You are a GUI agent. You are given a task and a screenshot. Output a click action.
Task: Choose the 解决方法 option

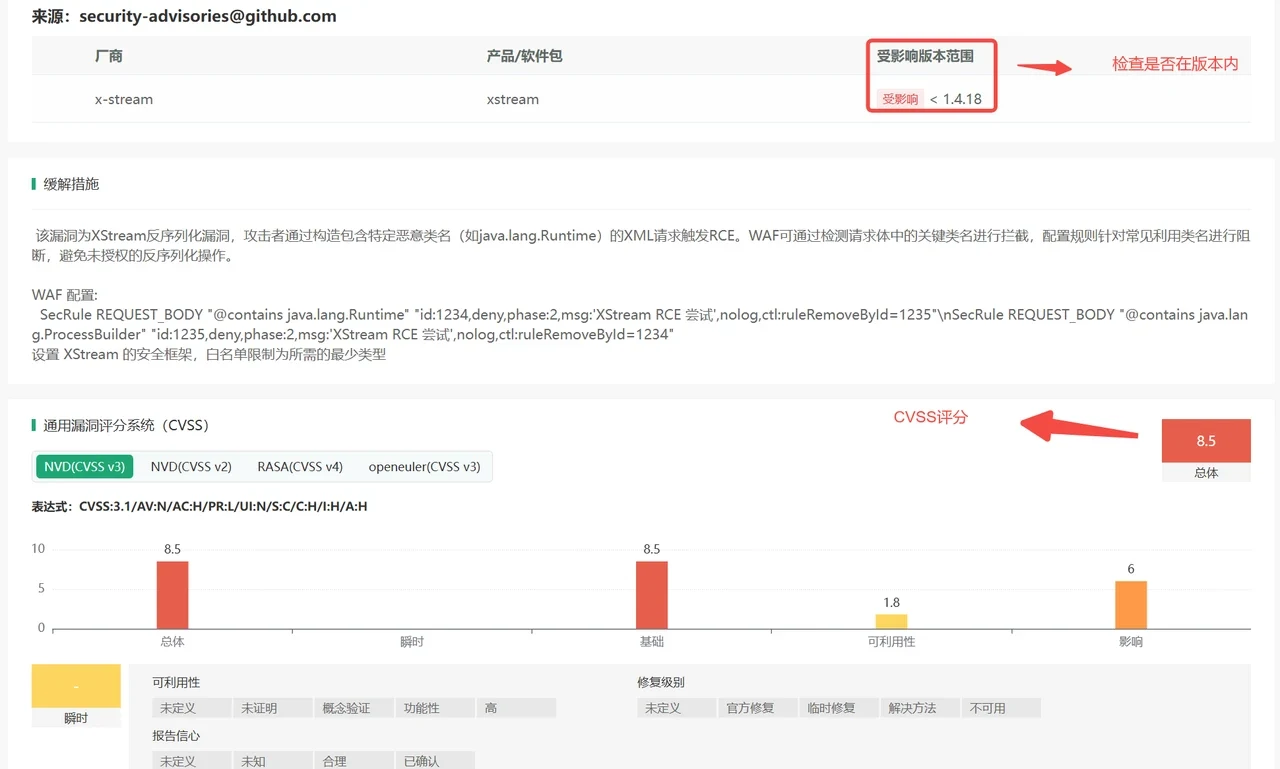920,708
